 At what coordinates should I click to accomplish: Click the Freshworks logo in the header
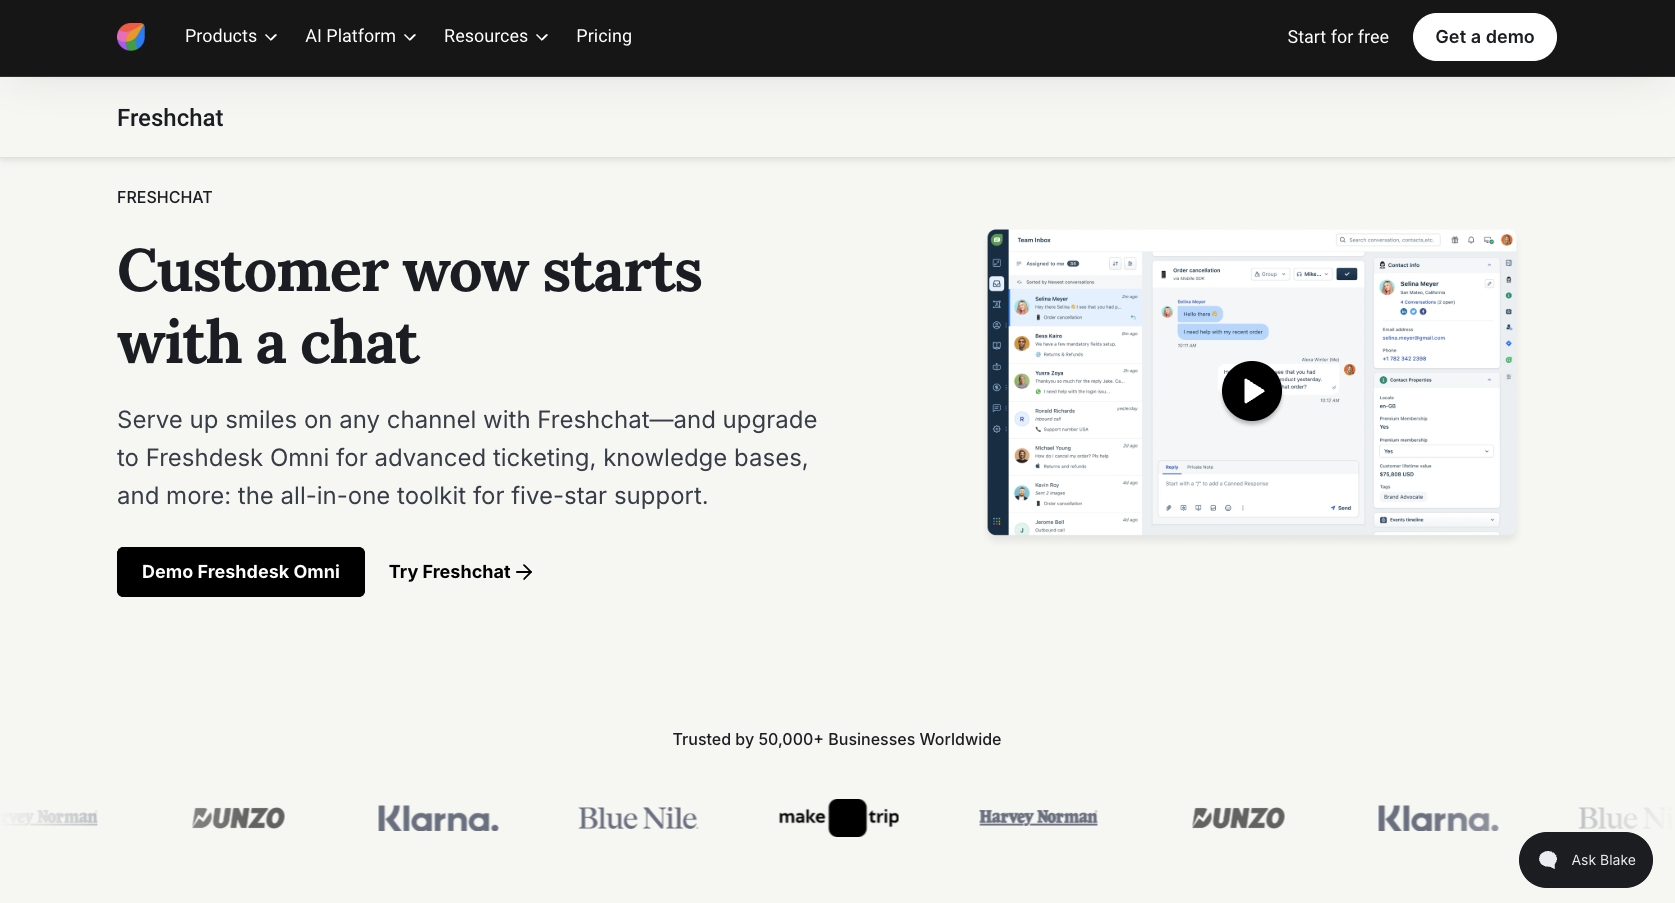tap(131, 37)
